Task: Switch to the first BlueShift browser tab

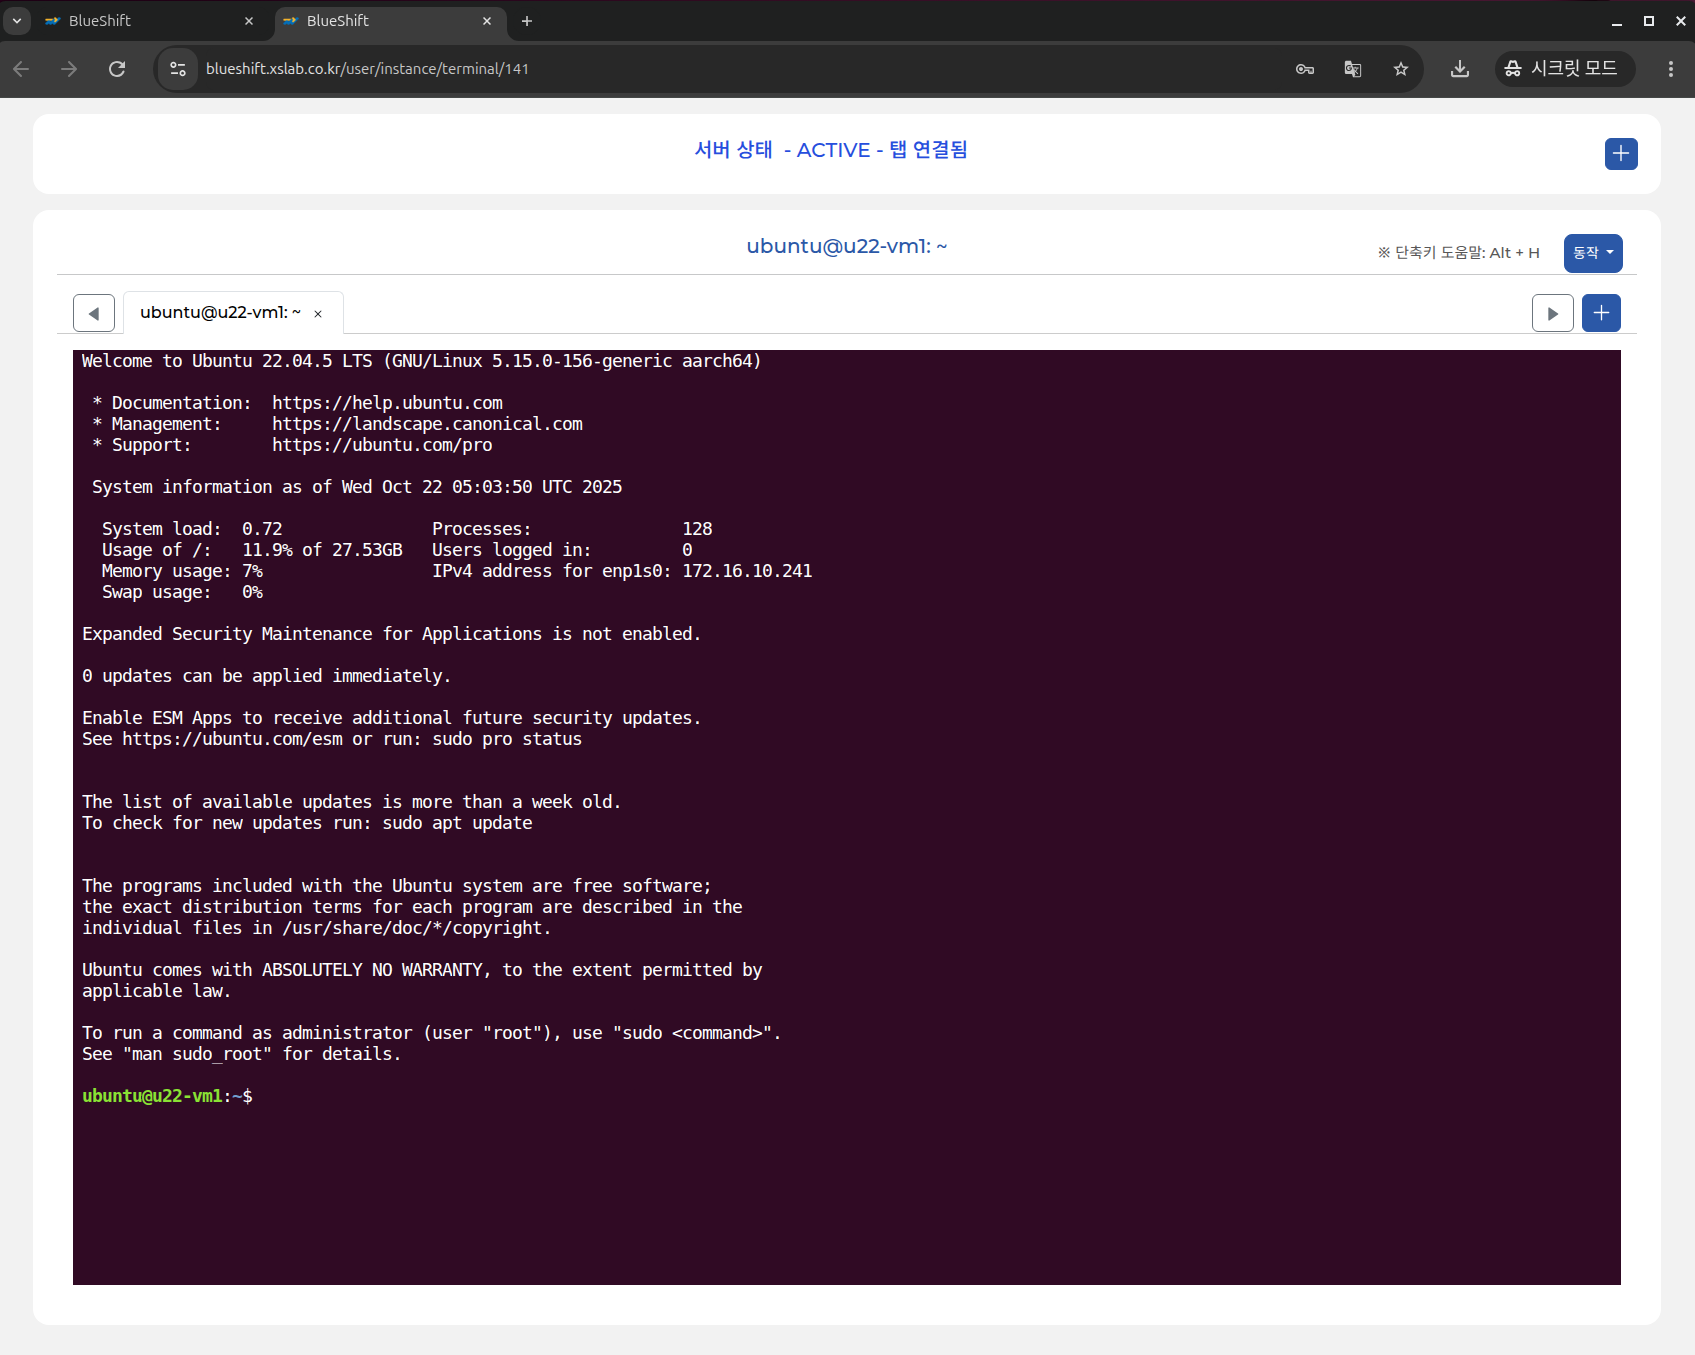Action: pyautogui.click(x=140, y=21)
